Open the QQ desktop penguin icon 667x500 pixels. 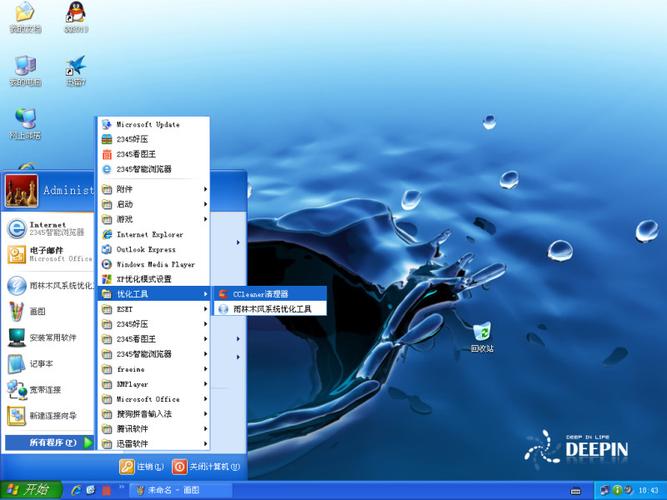coord(76,17)
